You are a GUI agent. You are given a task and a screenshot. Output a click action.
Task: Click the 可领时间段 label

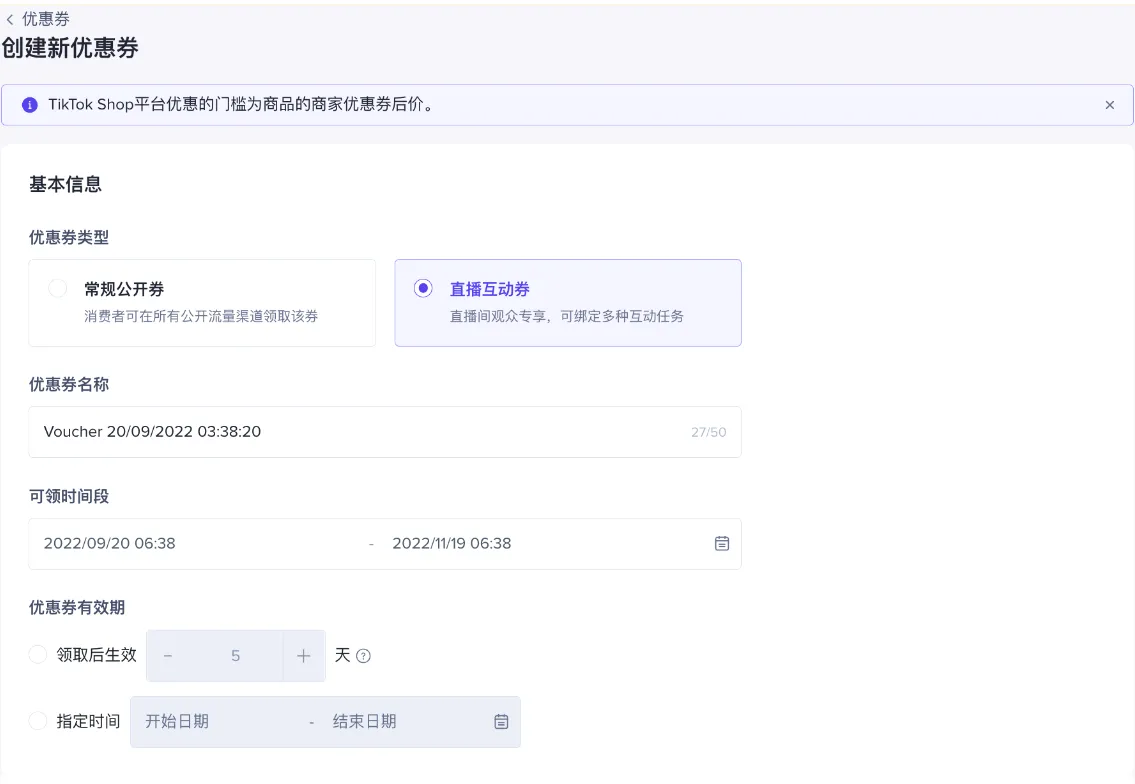[x=69, y=497]
